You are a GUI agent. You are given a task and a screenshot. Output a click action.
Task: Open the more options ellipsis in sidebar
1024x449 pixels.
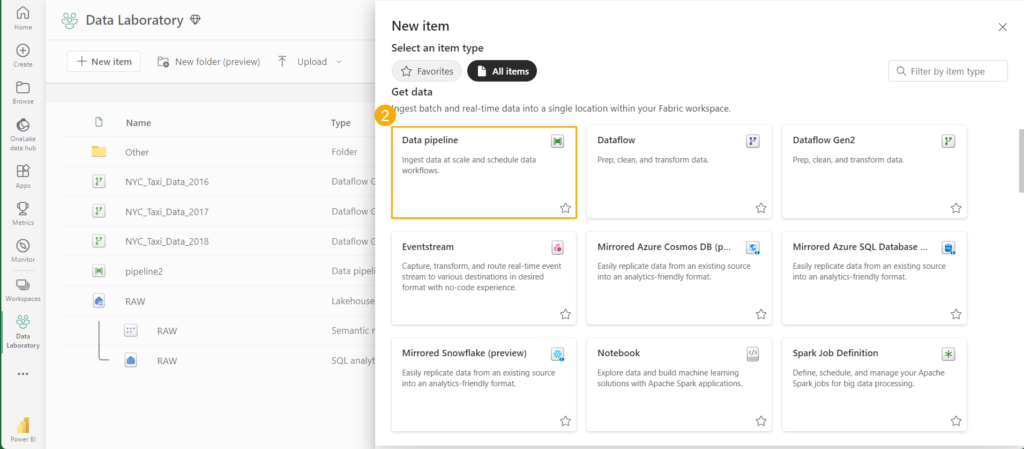coord(22,374)
